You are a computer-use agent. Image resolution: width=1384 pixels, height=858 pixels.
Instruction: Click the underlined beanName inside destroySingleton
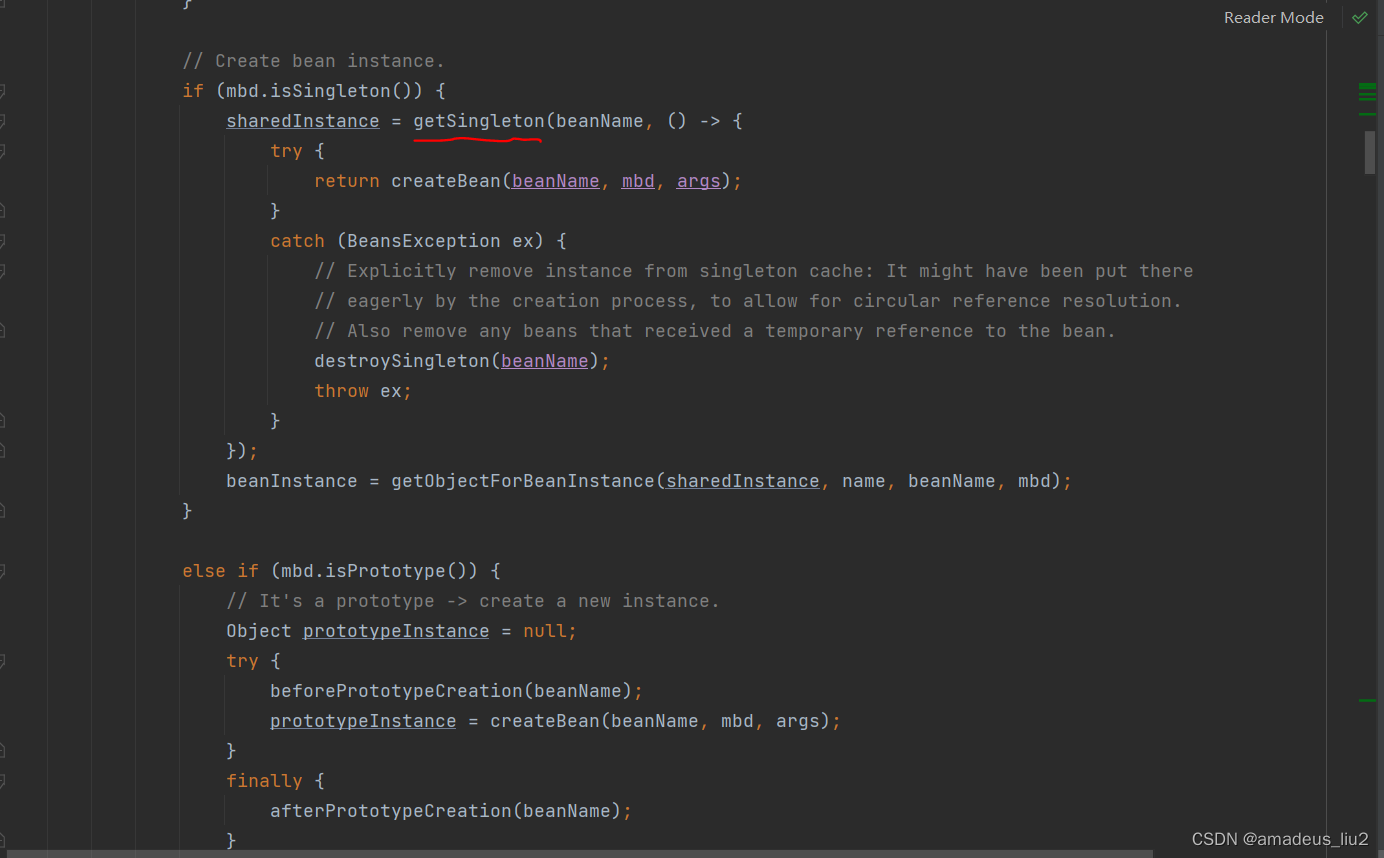545,361
